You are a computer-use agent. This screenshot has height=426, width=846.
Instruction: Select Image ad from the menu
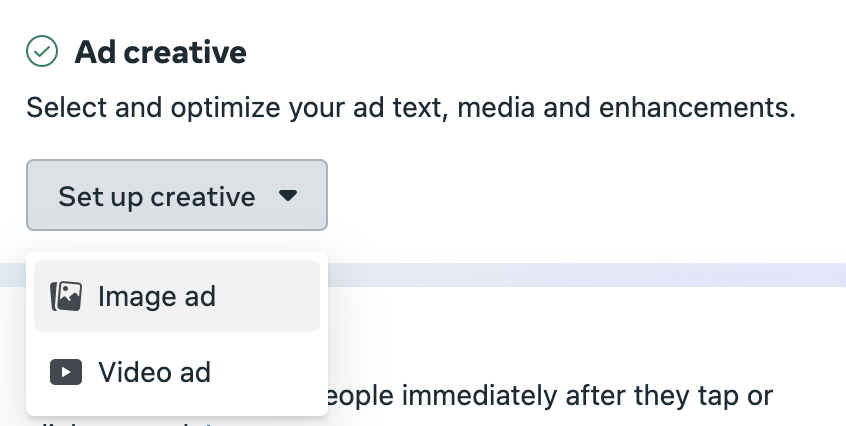click(x=177, y=296)
